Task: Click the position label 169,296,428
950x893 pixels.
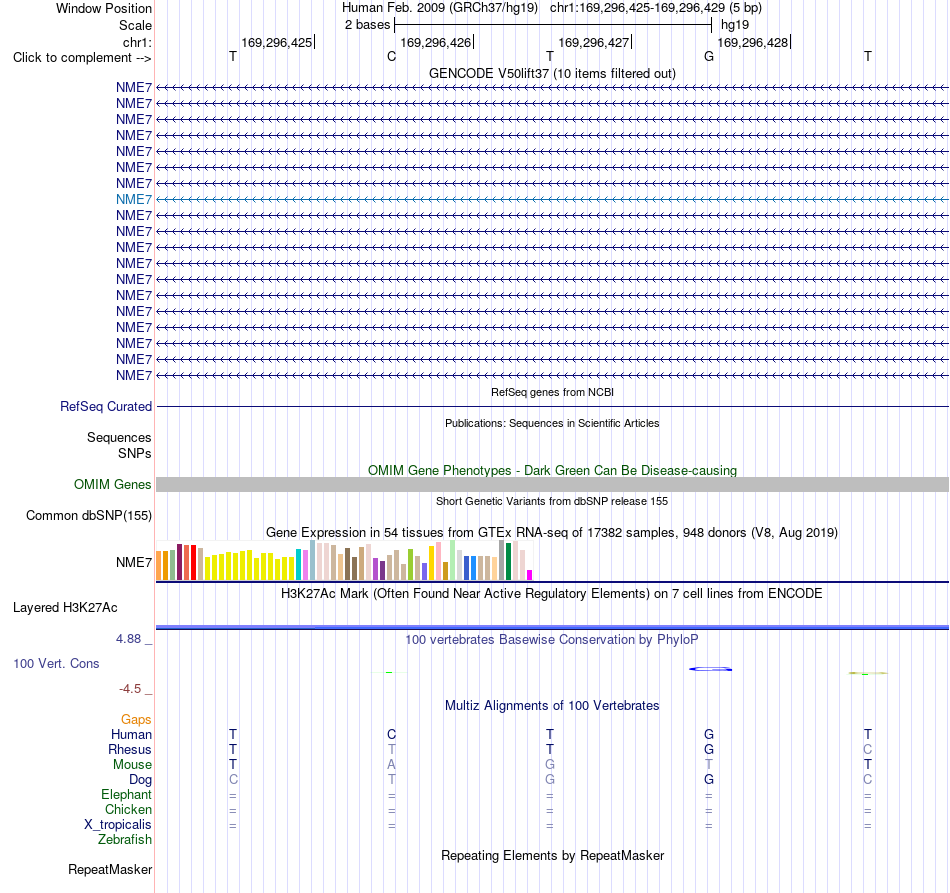Action: 752,42
